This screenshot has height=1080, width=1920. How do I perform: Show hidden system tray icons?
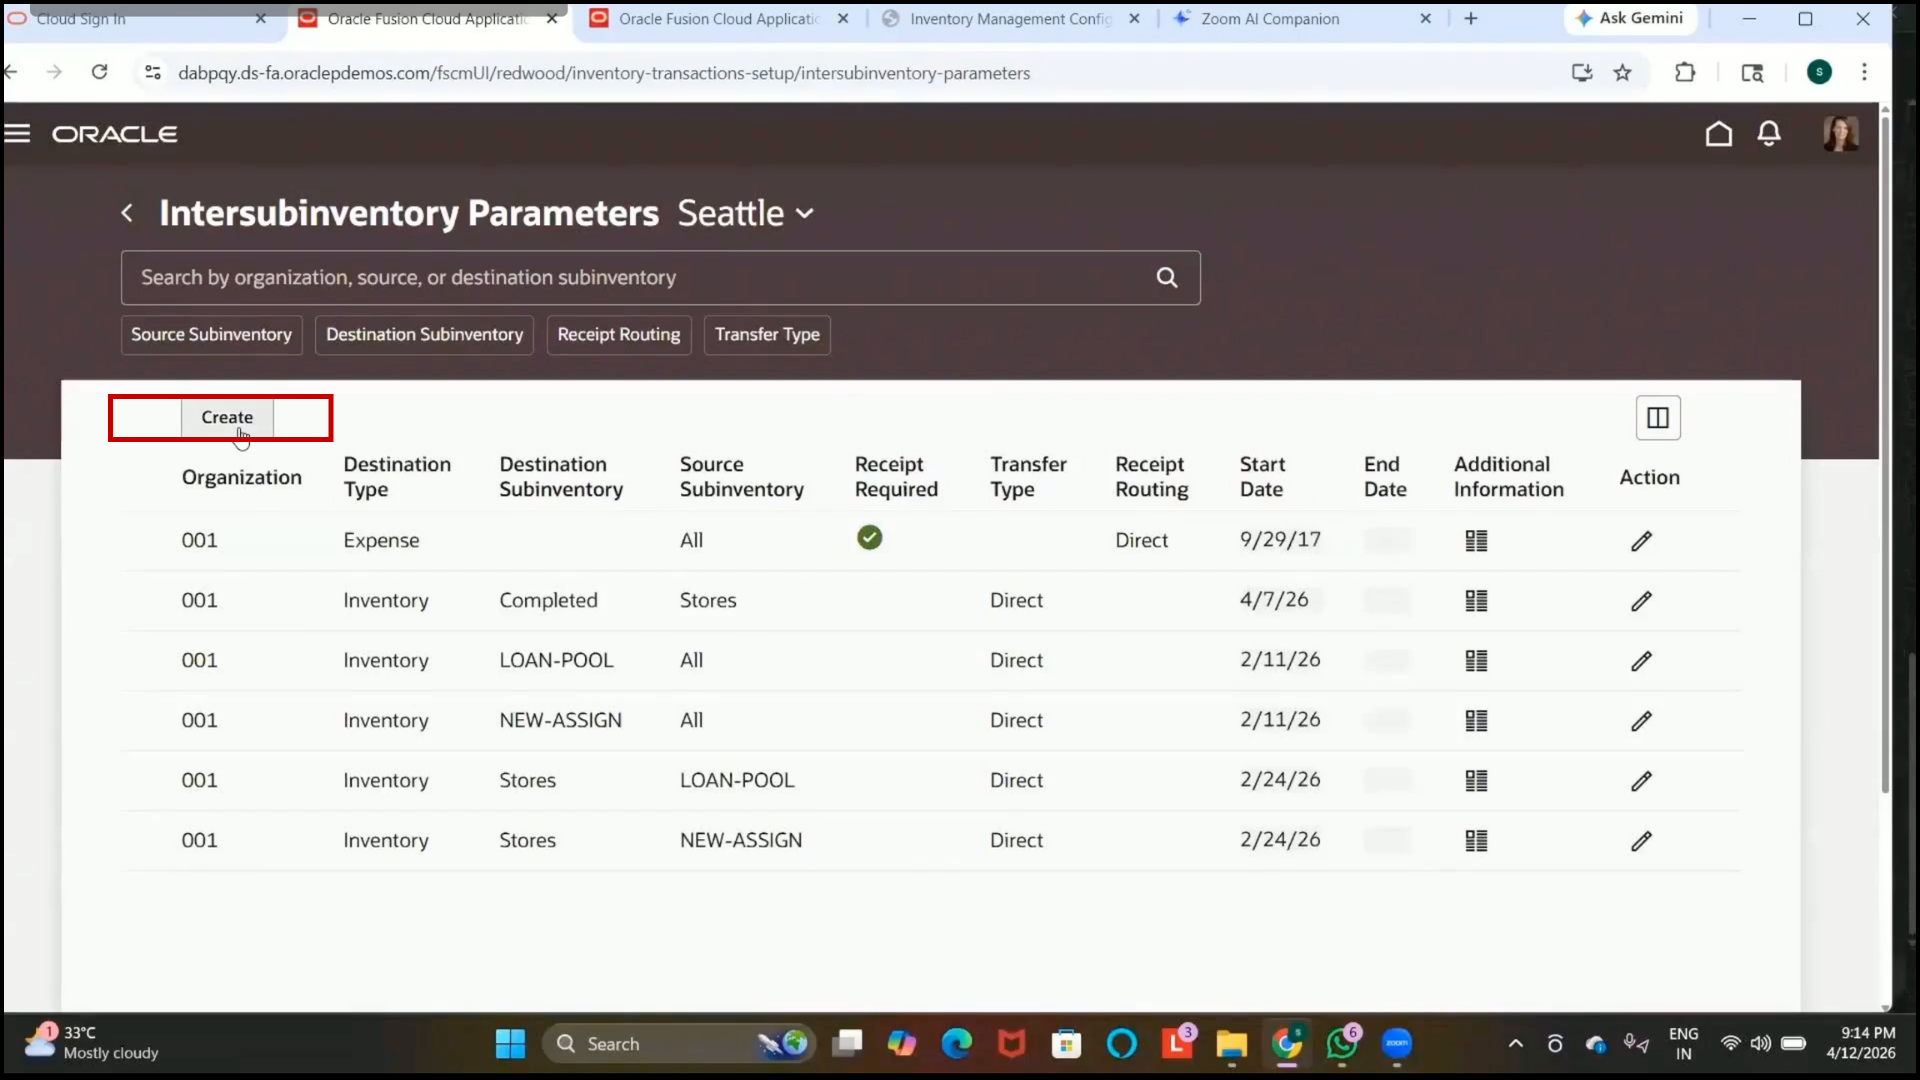pyautogui.click(x=1515, y=1044)
